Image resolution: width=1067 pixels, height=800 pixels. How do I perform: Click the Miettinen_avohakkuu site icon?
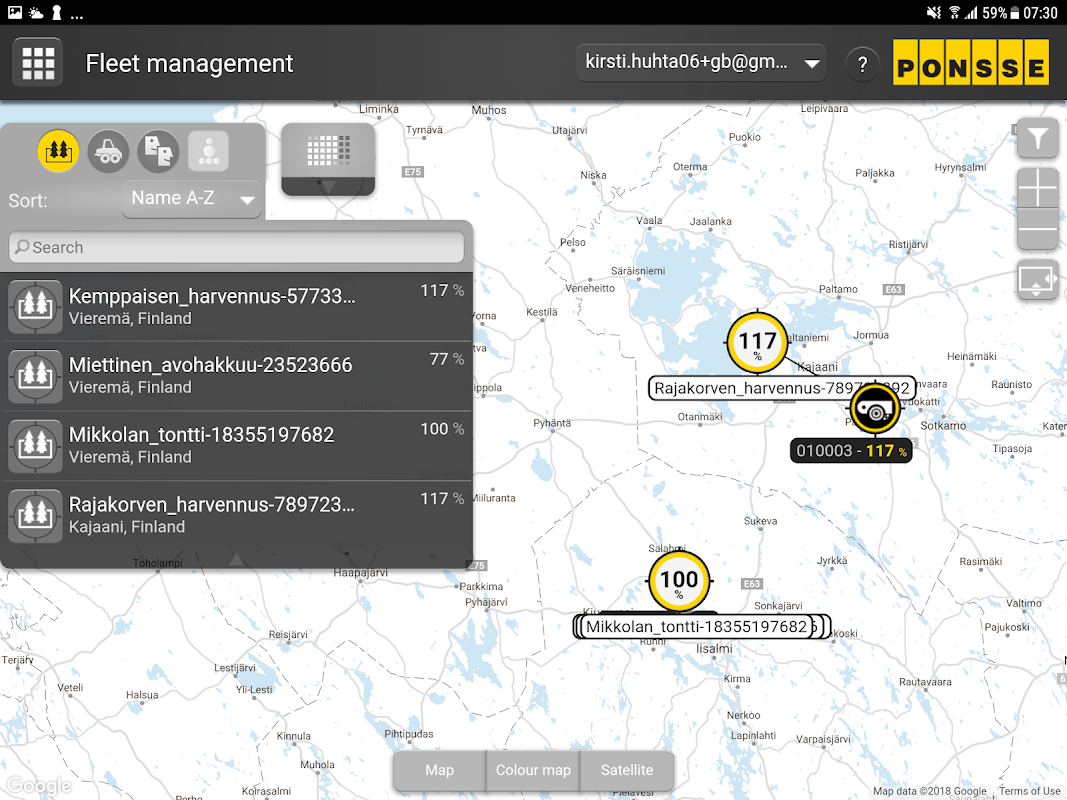(35, 376)
